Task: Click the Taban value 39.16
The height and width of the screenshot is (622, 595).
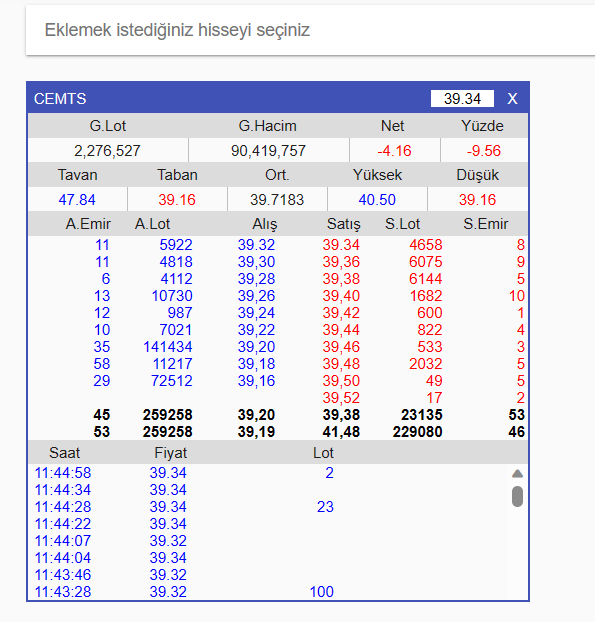Action: point(177,200)
